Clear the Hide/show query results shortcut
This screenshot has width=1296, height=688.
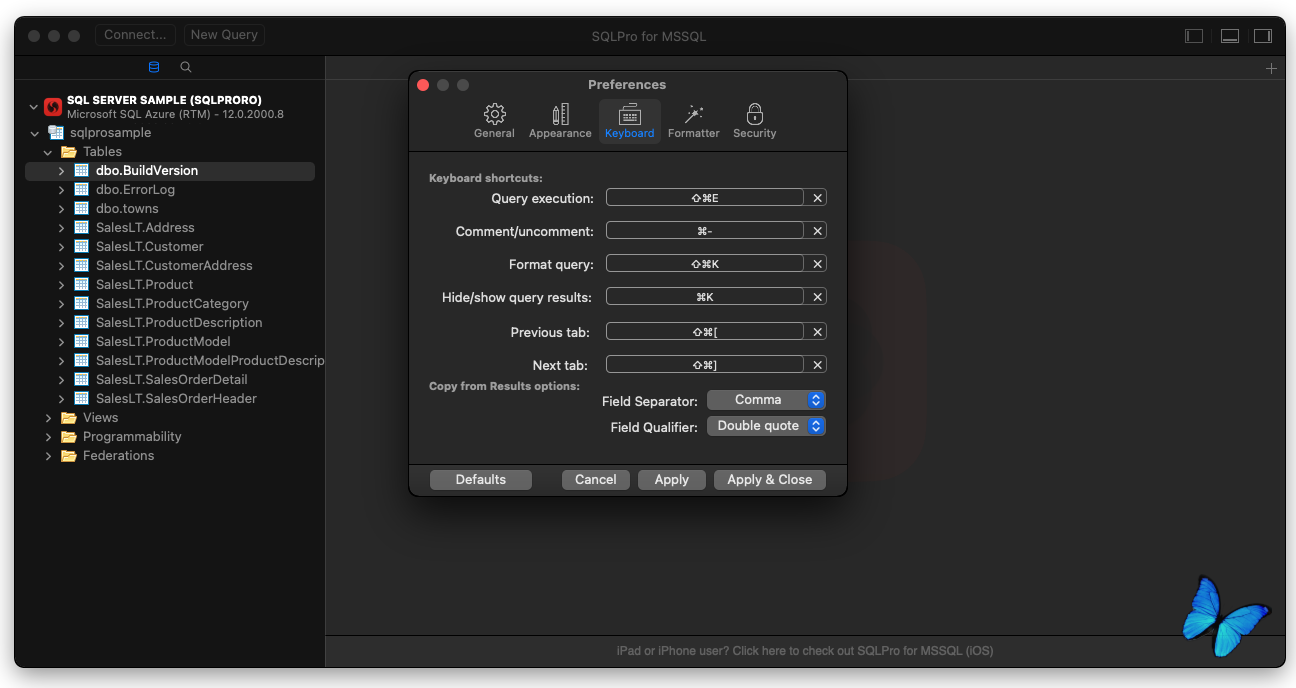click(x=817, y=297)
